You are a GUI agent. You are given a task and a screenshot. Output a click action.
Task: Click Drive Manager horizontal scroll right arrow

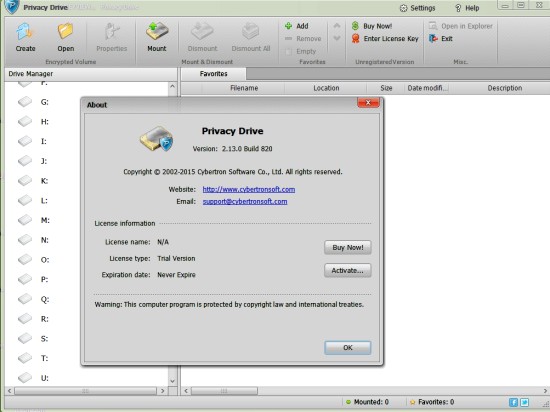(x=162, y=391)
